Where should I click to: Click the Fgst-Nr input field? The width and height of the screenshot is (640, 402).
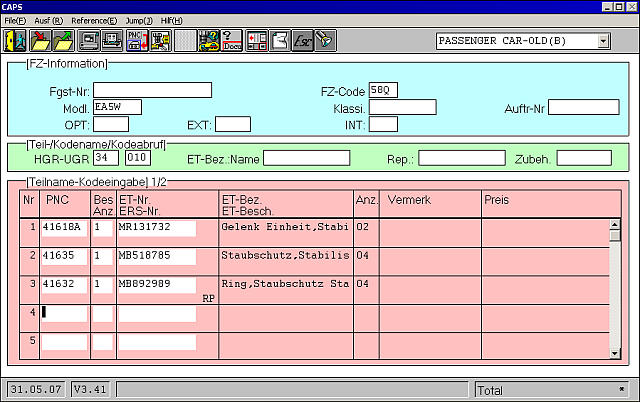tap(152, 90)
